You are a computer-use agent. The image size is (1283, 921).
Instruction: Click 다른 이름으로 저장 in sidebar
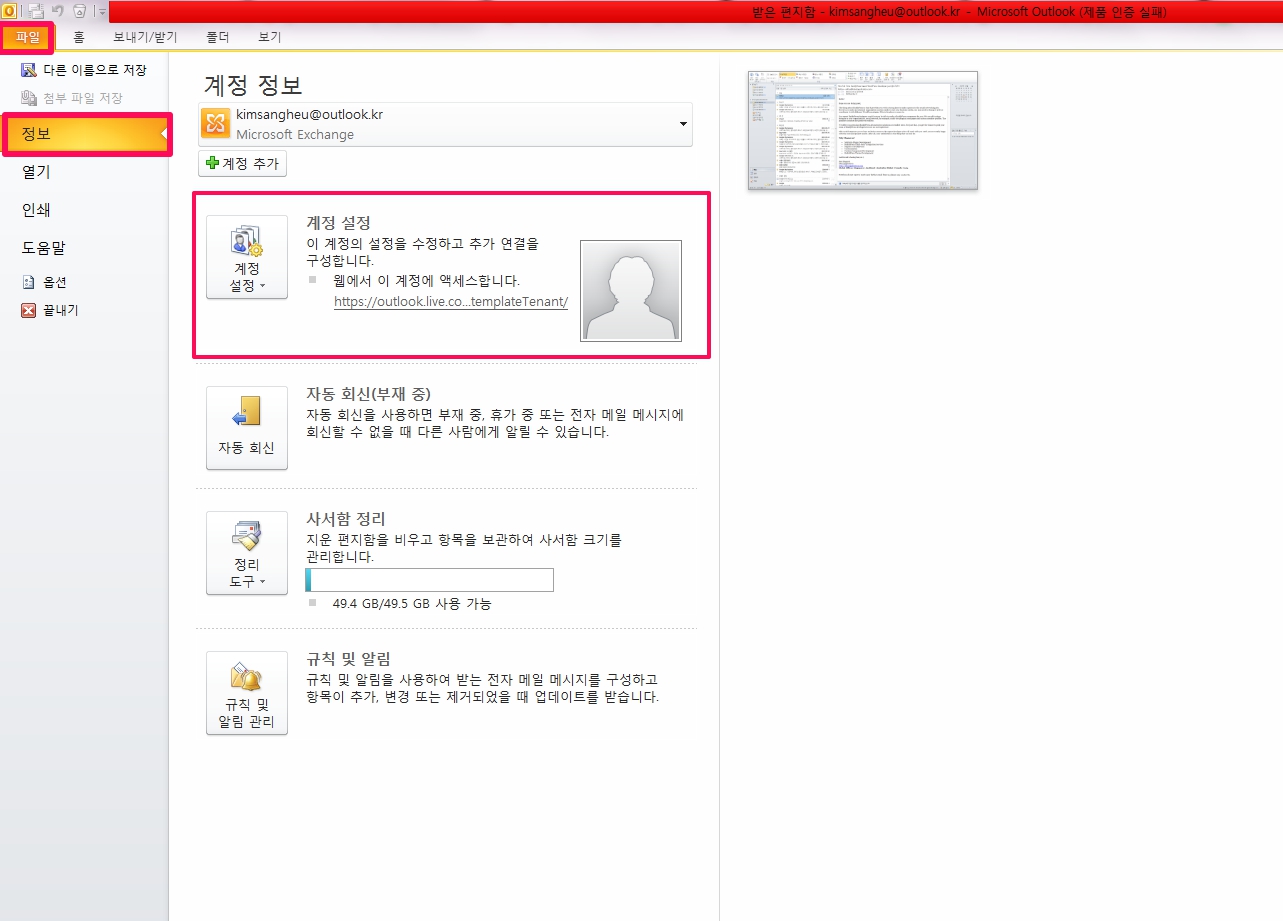click(x=85, y=70)
